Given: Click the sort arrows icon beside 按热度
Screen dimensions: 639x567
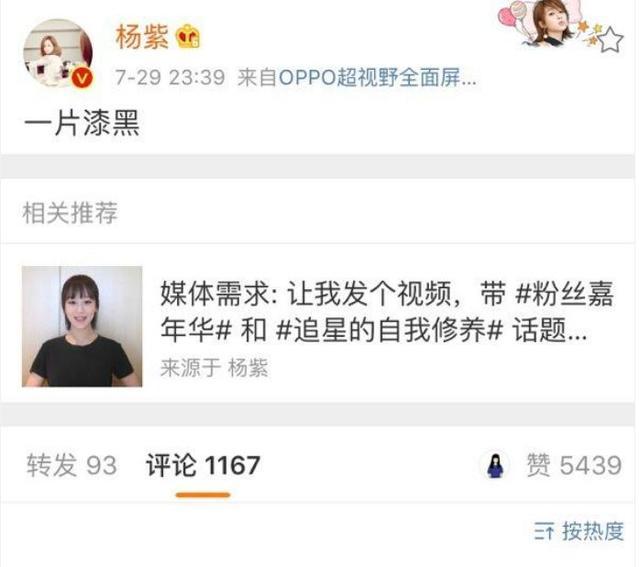Looking at the screenshot, I should tap(544, 531).
